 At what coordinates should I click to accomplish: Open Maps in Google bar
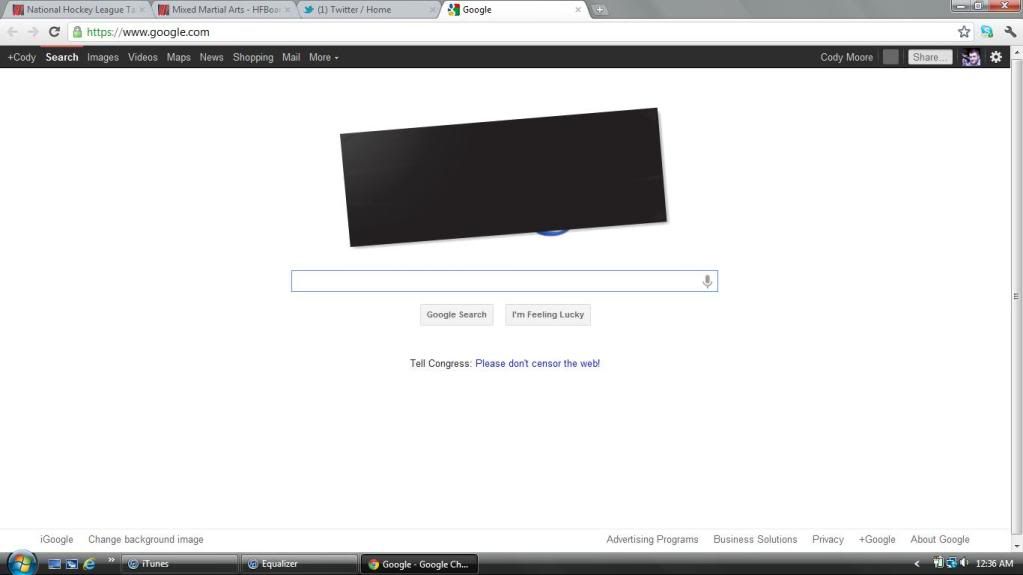click(x=178, y=57)
